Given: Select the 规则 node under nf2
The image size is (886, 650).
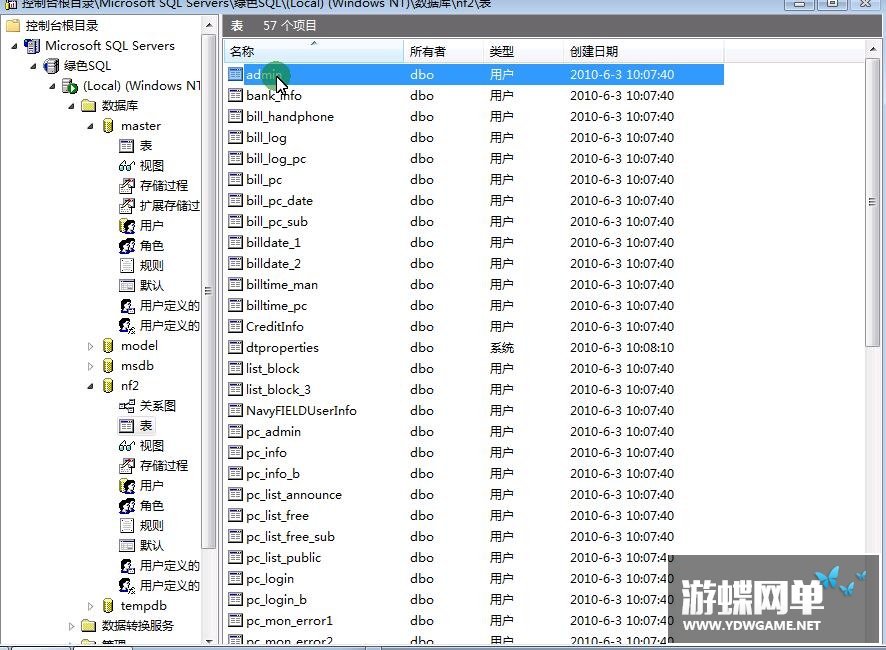Looking at the screenshot, I should (151, 526).
